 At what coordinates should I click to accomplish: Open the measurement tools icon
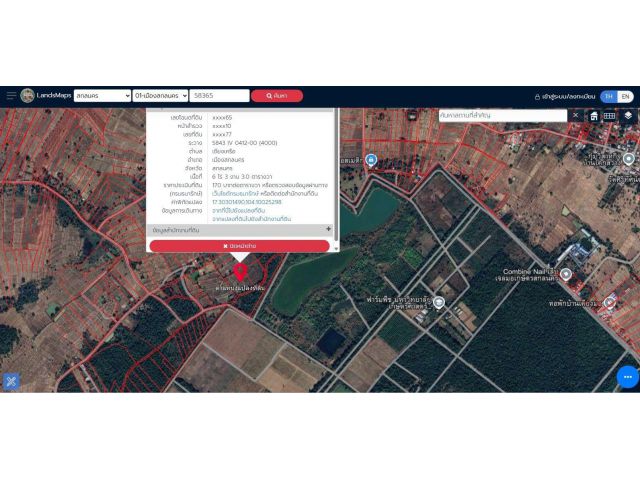coord(11,381)
